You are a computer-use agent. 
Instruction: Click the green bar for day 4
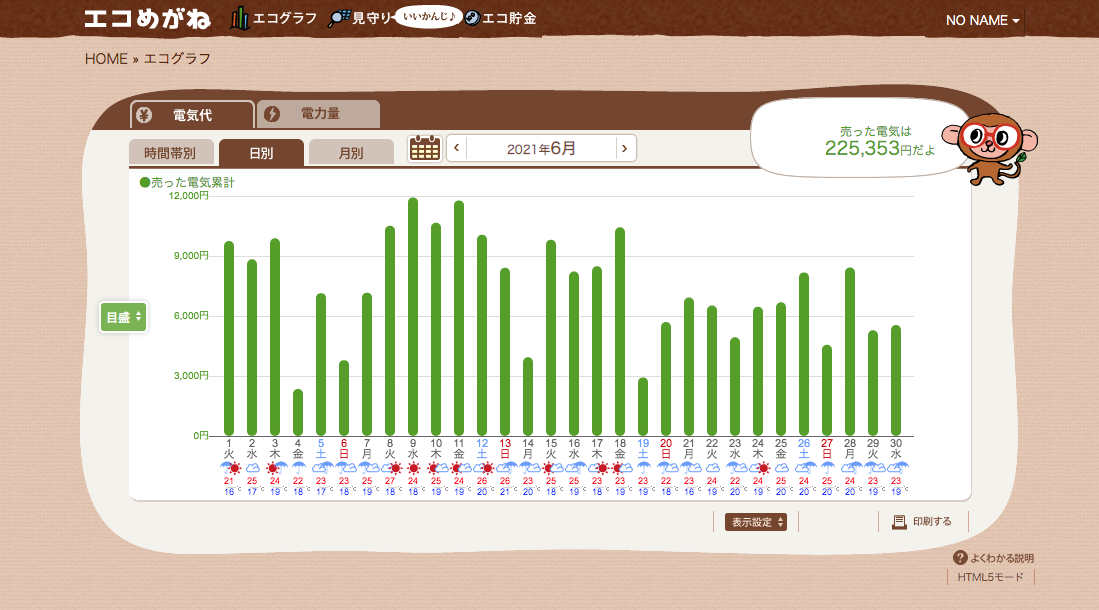pyautogui.click(x=298, y=412)
